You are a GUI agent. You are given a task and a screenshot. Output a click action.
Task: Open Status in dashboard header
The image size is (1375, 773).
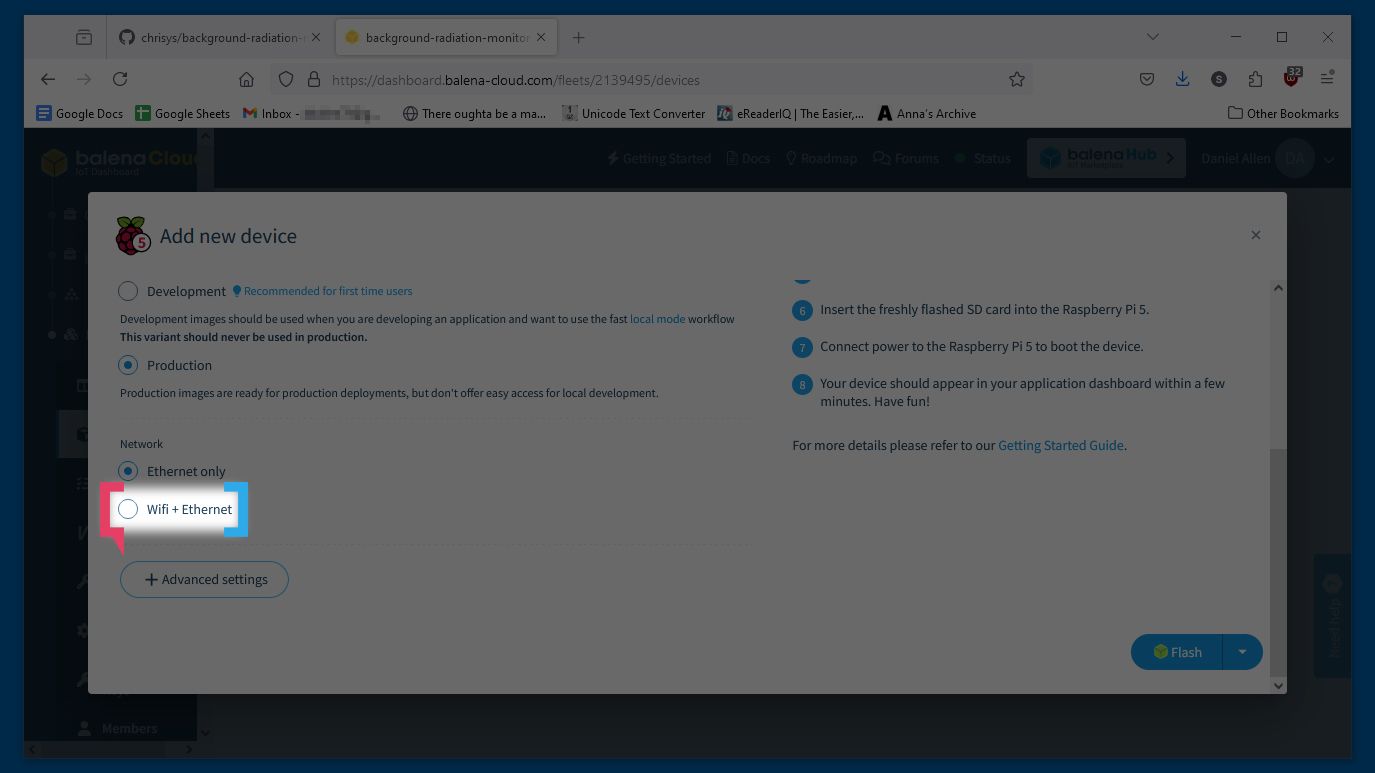pos(982,158)
